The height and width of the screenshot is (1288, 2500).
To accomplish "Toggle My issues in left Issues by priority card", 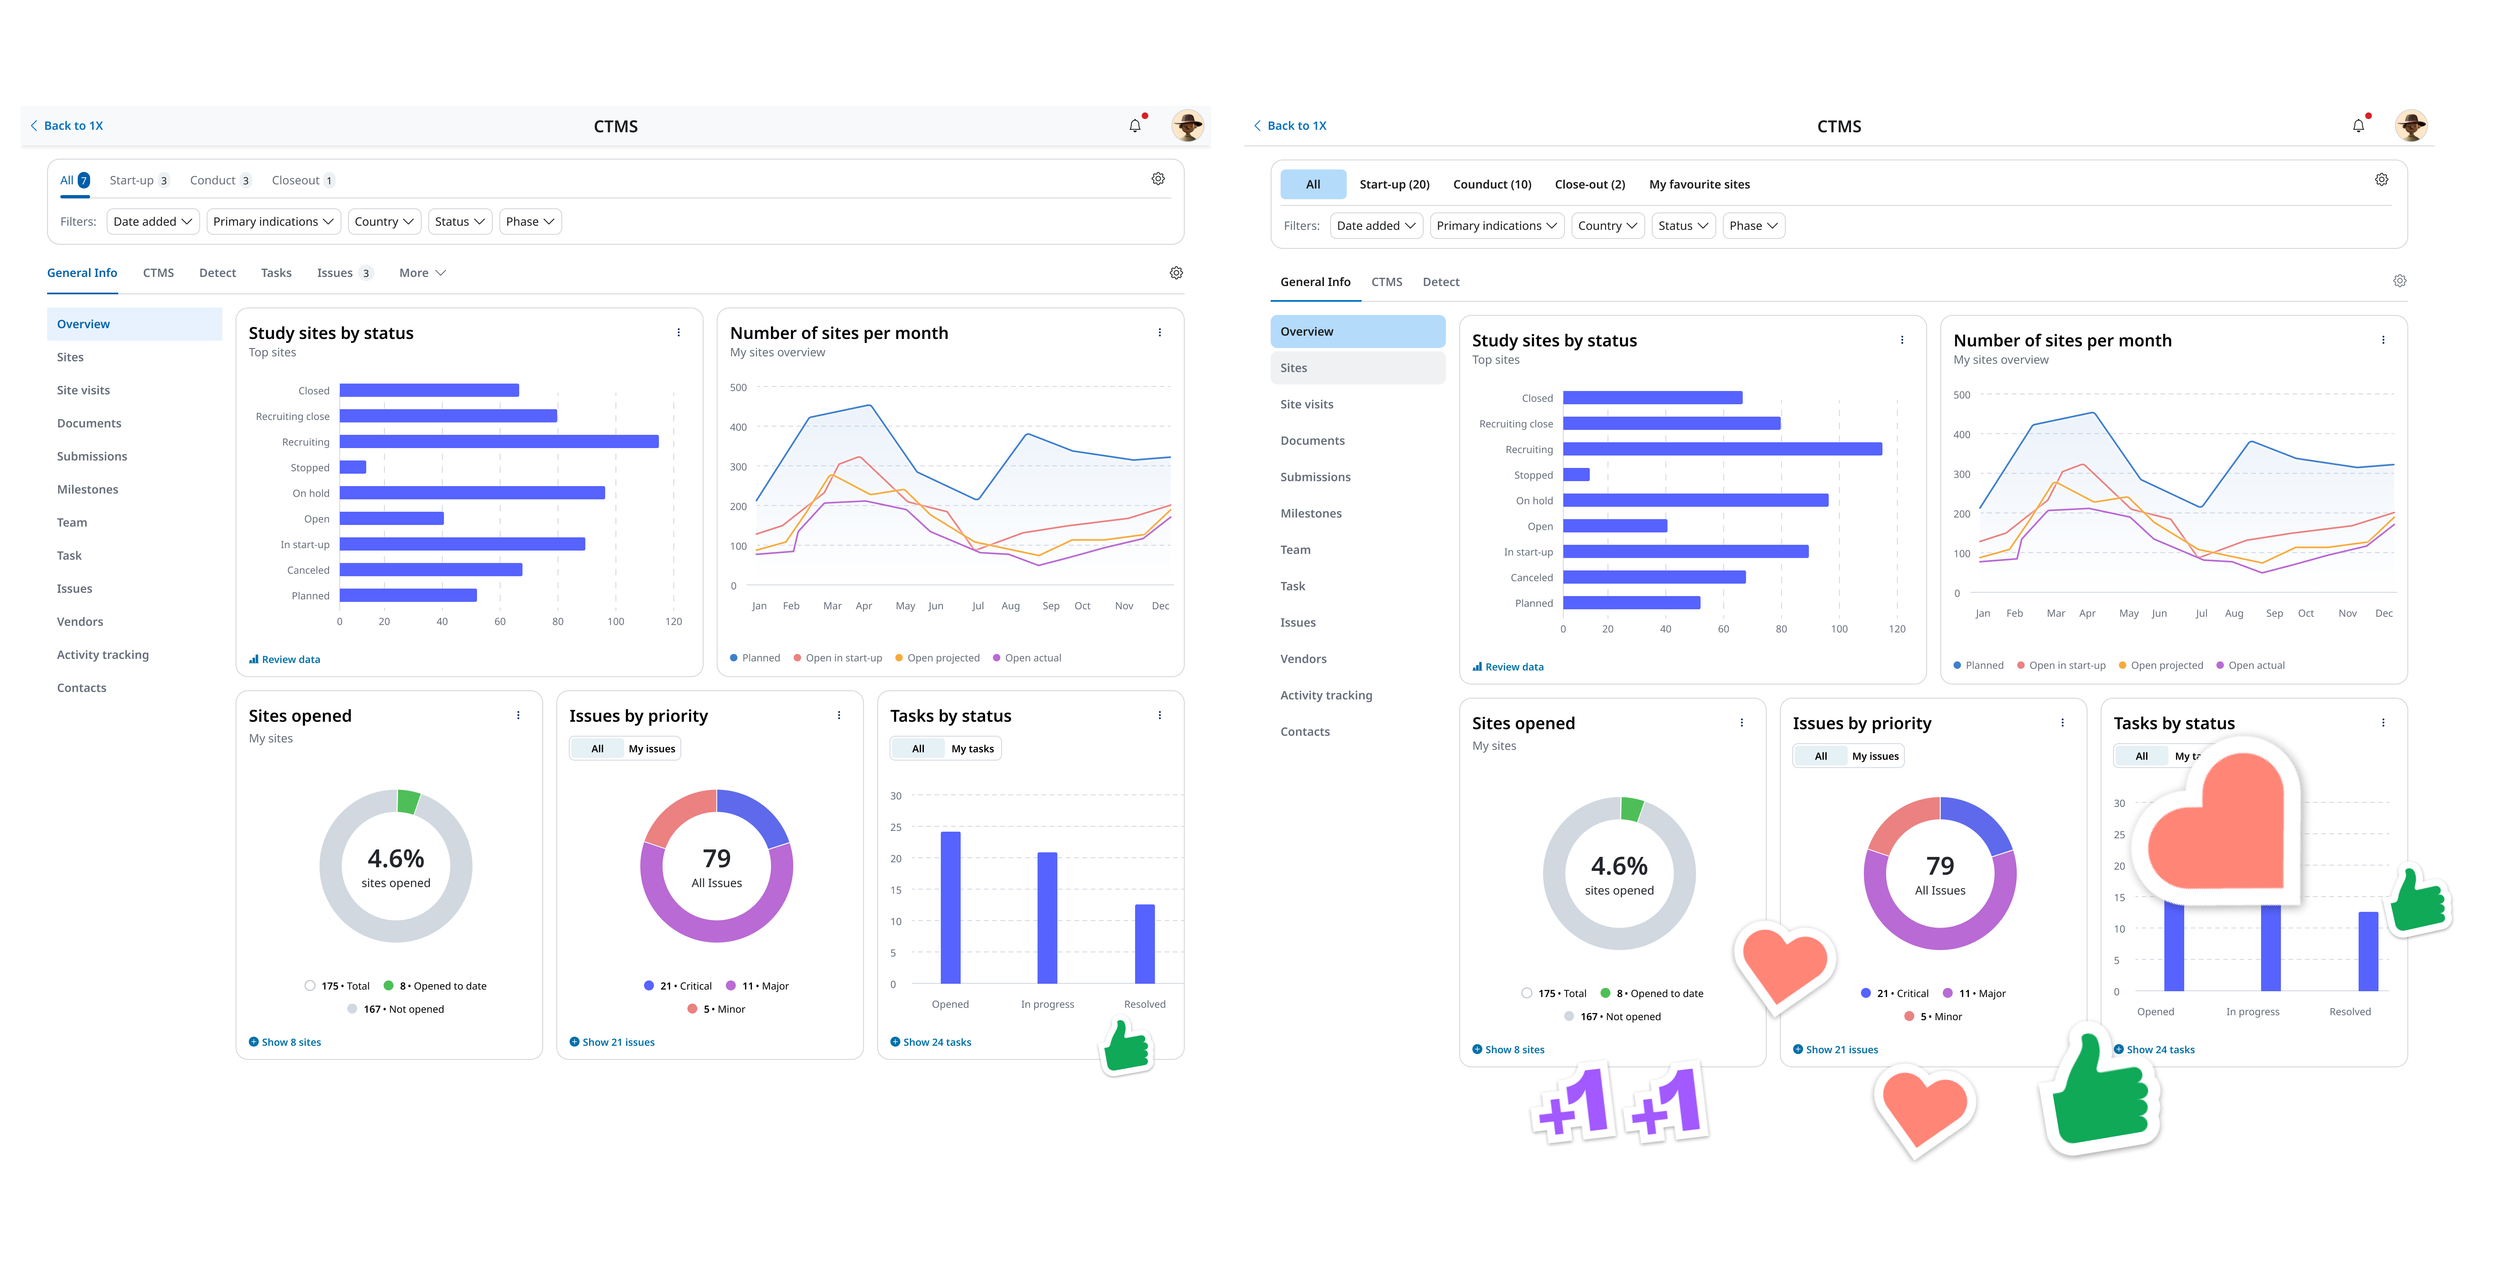I will 651,749.
